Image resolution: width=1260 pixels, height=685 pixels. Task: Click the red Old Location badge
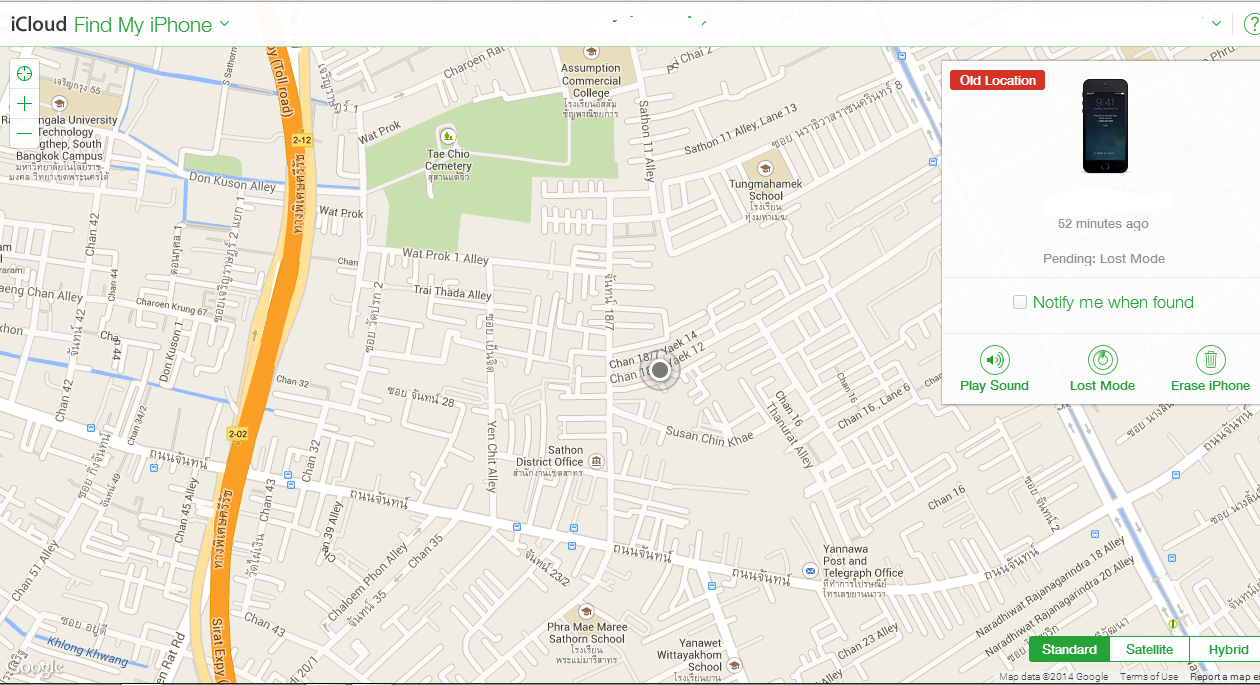998,81
